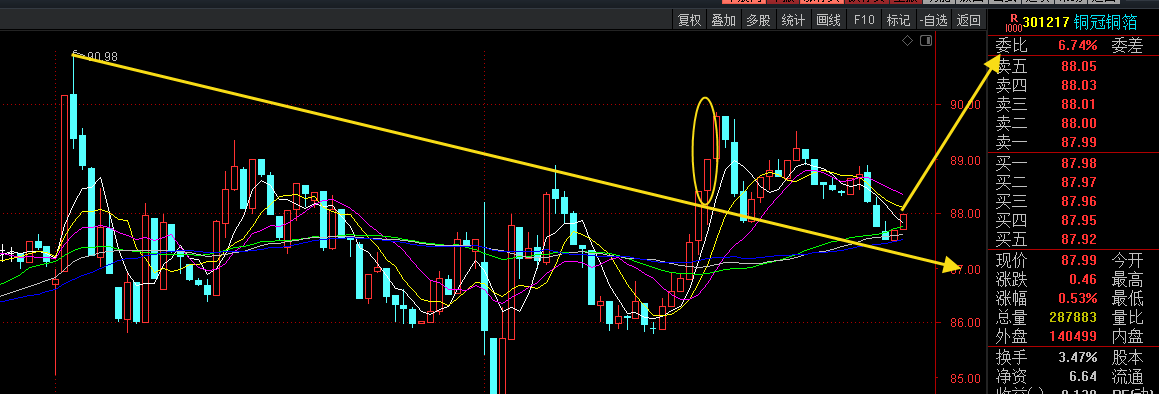Select the 卖五 row price 88.05
The width and height of the screenshot is (1159, 394).
tap(1078, 67)
